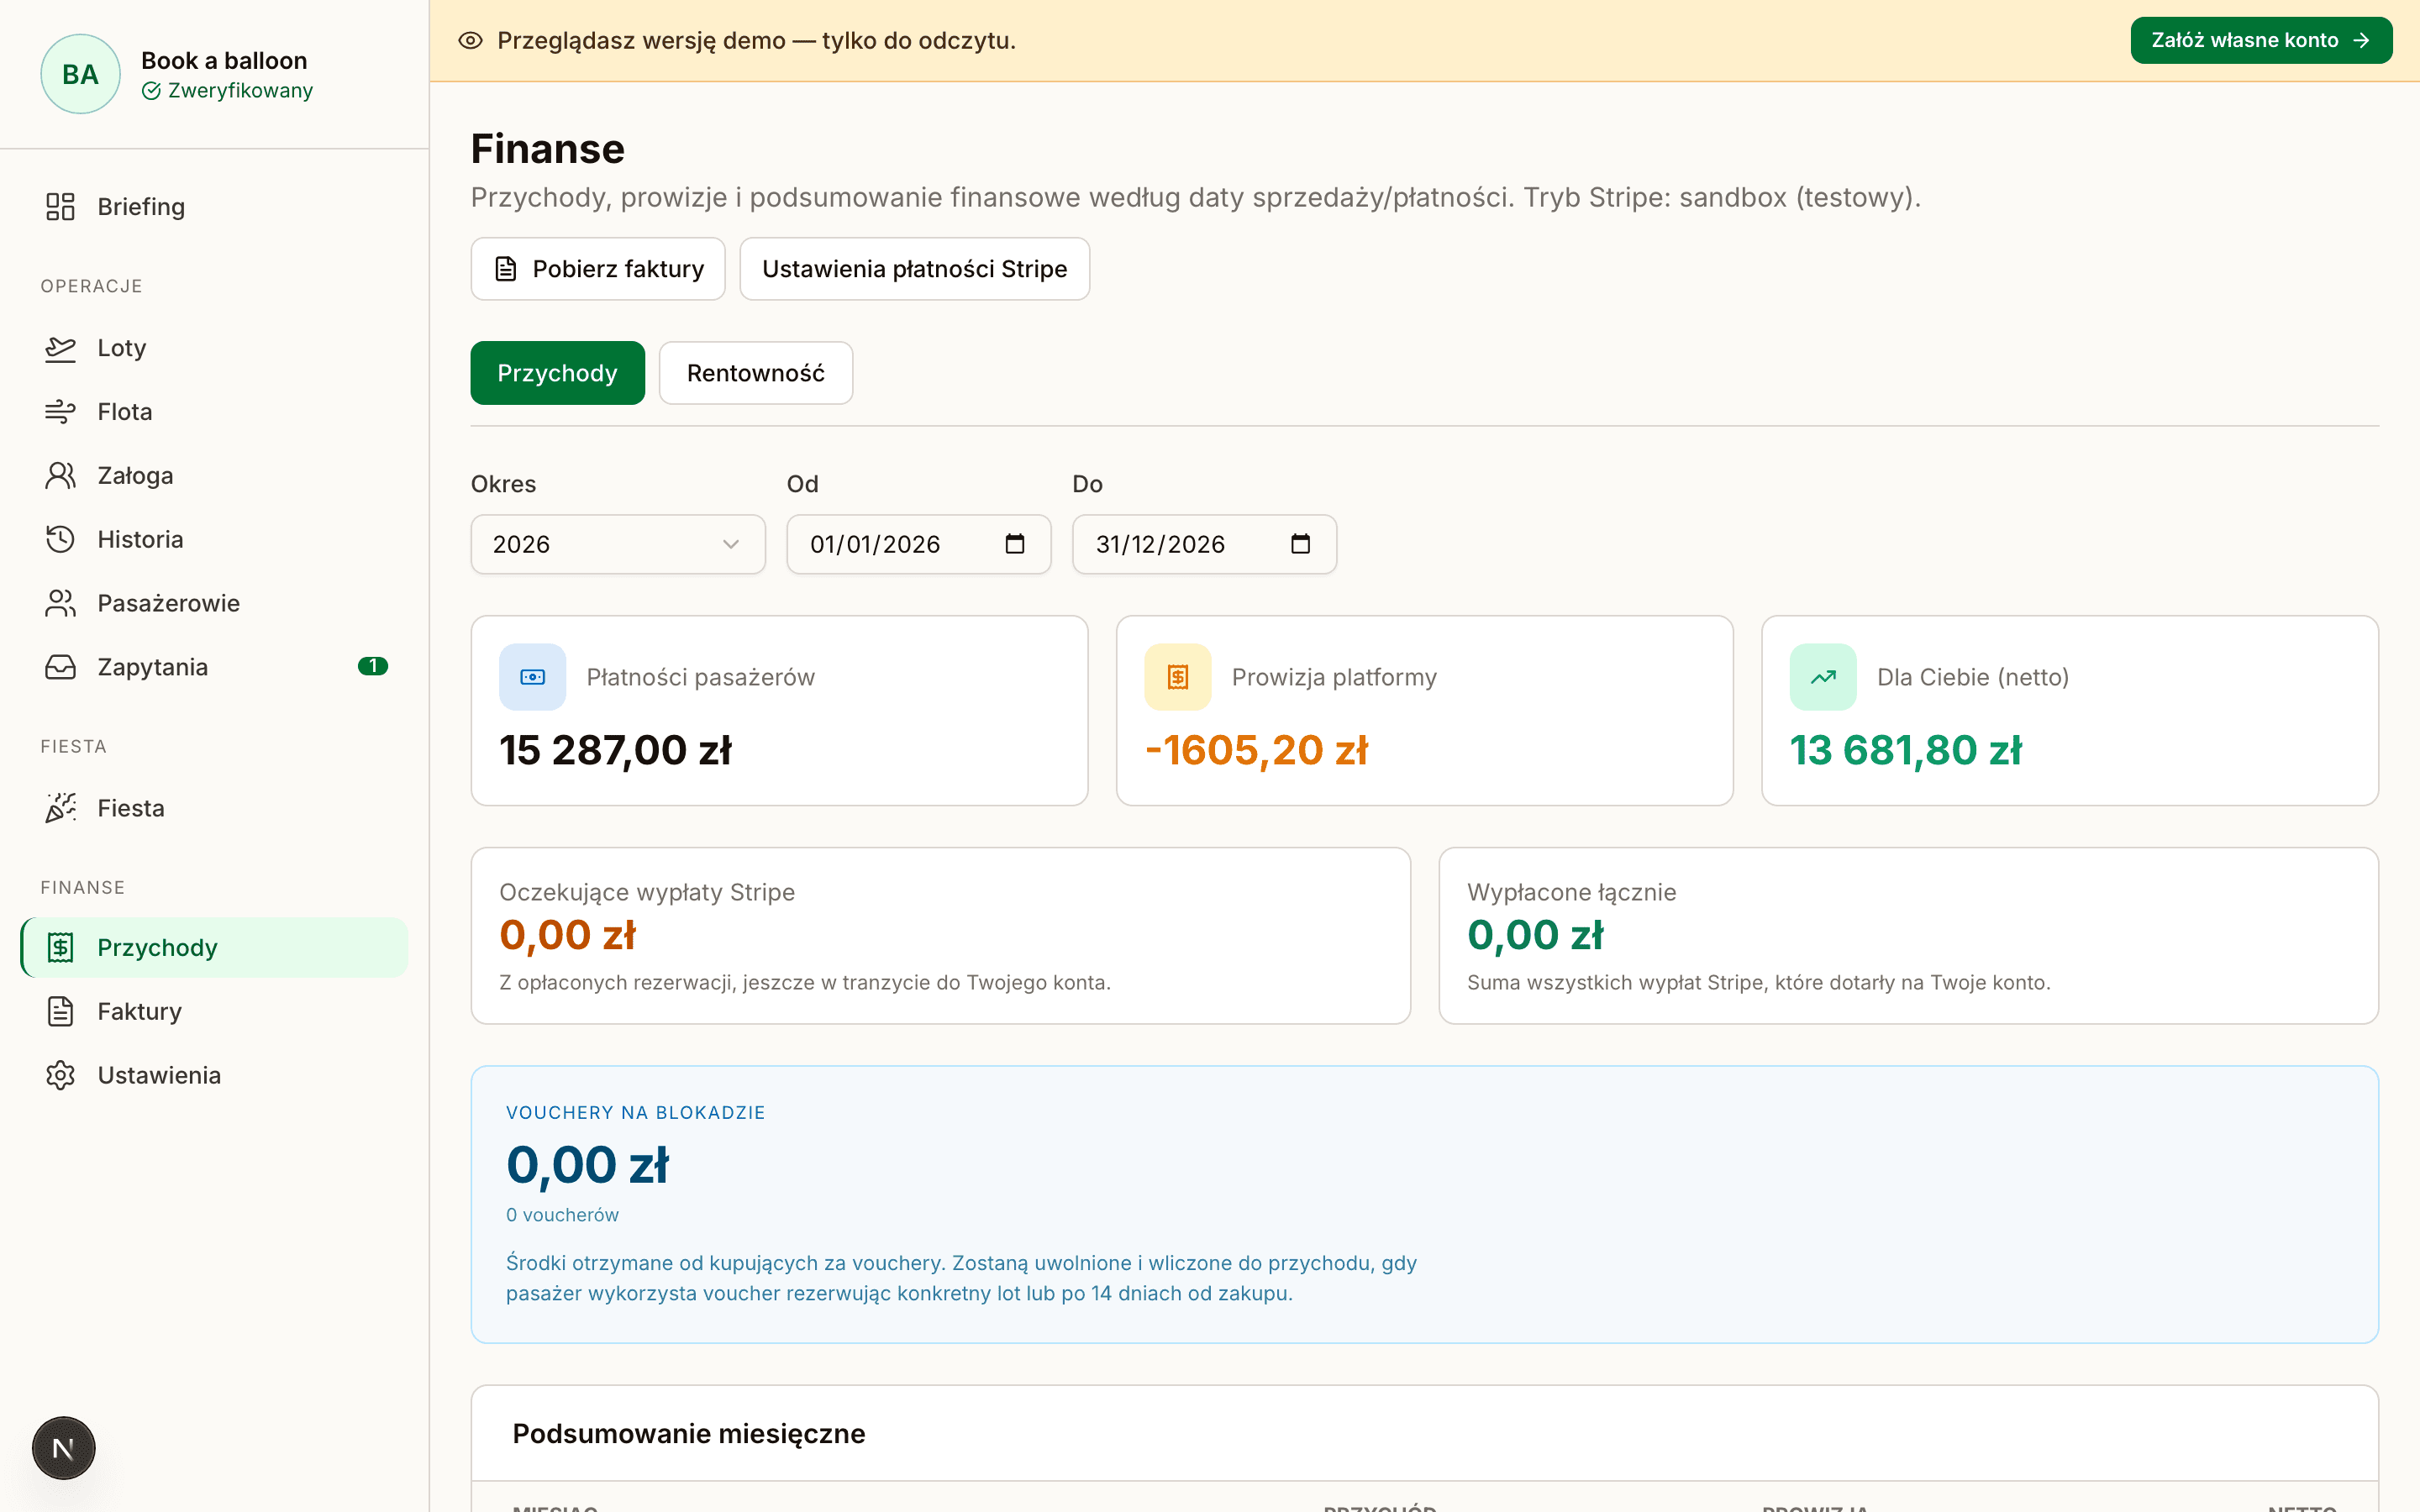Open calendar picker for Do date
The width and height of the screenshot is (2420, 1512).
[x=1300, y=544]
